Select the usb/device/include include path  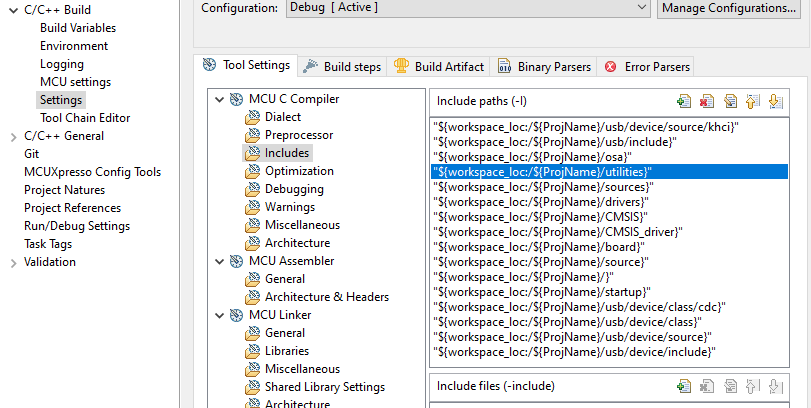[609, 352]
